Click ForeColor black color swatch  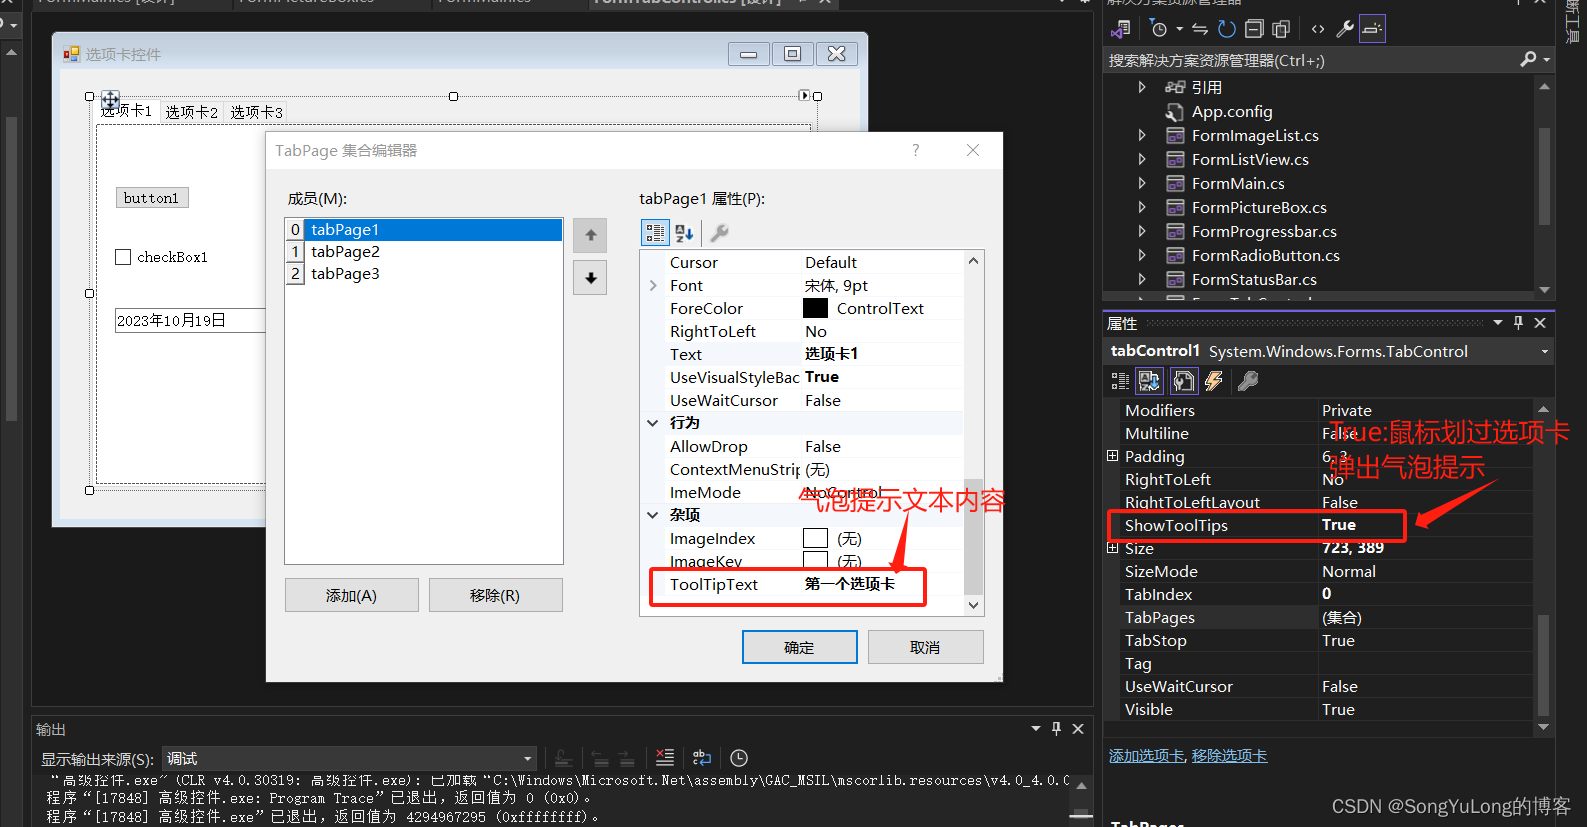(815, 309)
